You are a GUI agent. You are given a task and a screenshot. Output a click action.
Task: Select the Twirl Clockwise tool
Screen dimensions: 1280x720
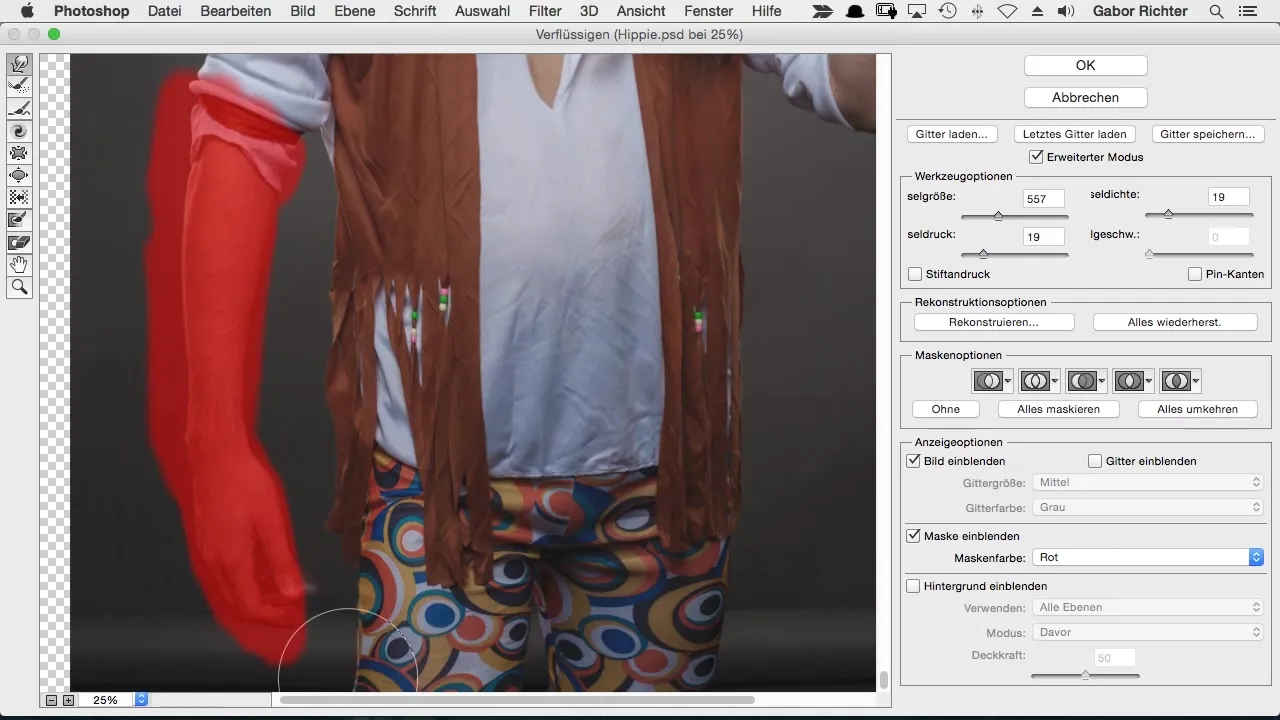[20, 131]
